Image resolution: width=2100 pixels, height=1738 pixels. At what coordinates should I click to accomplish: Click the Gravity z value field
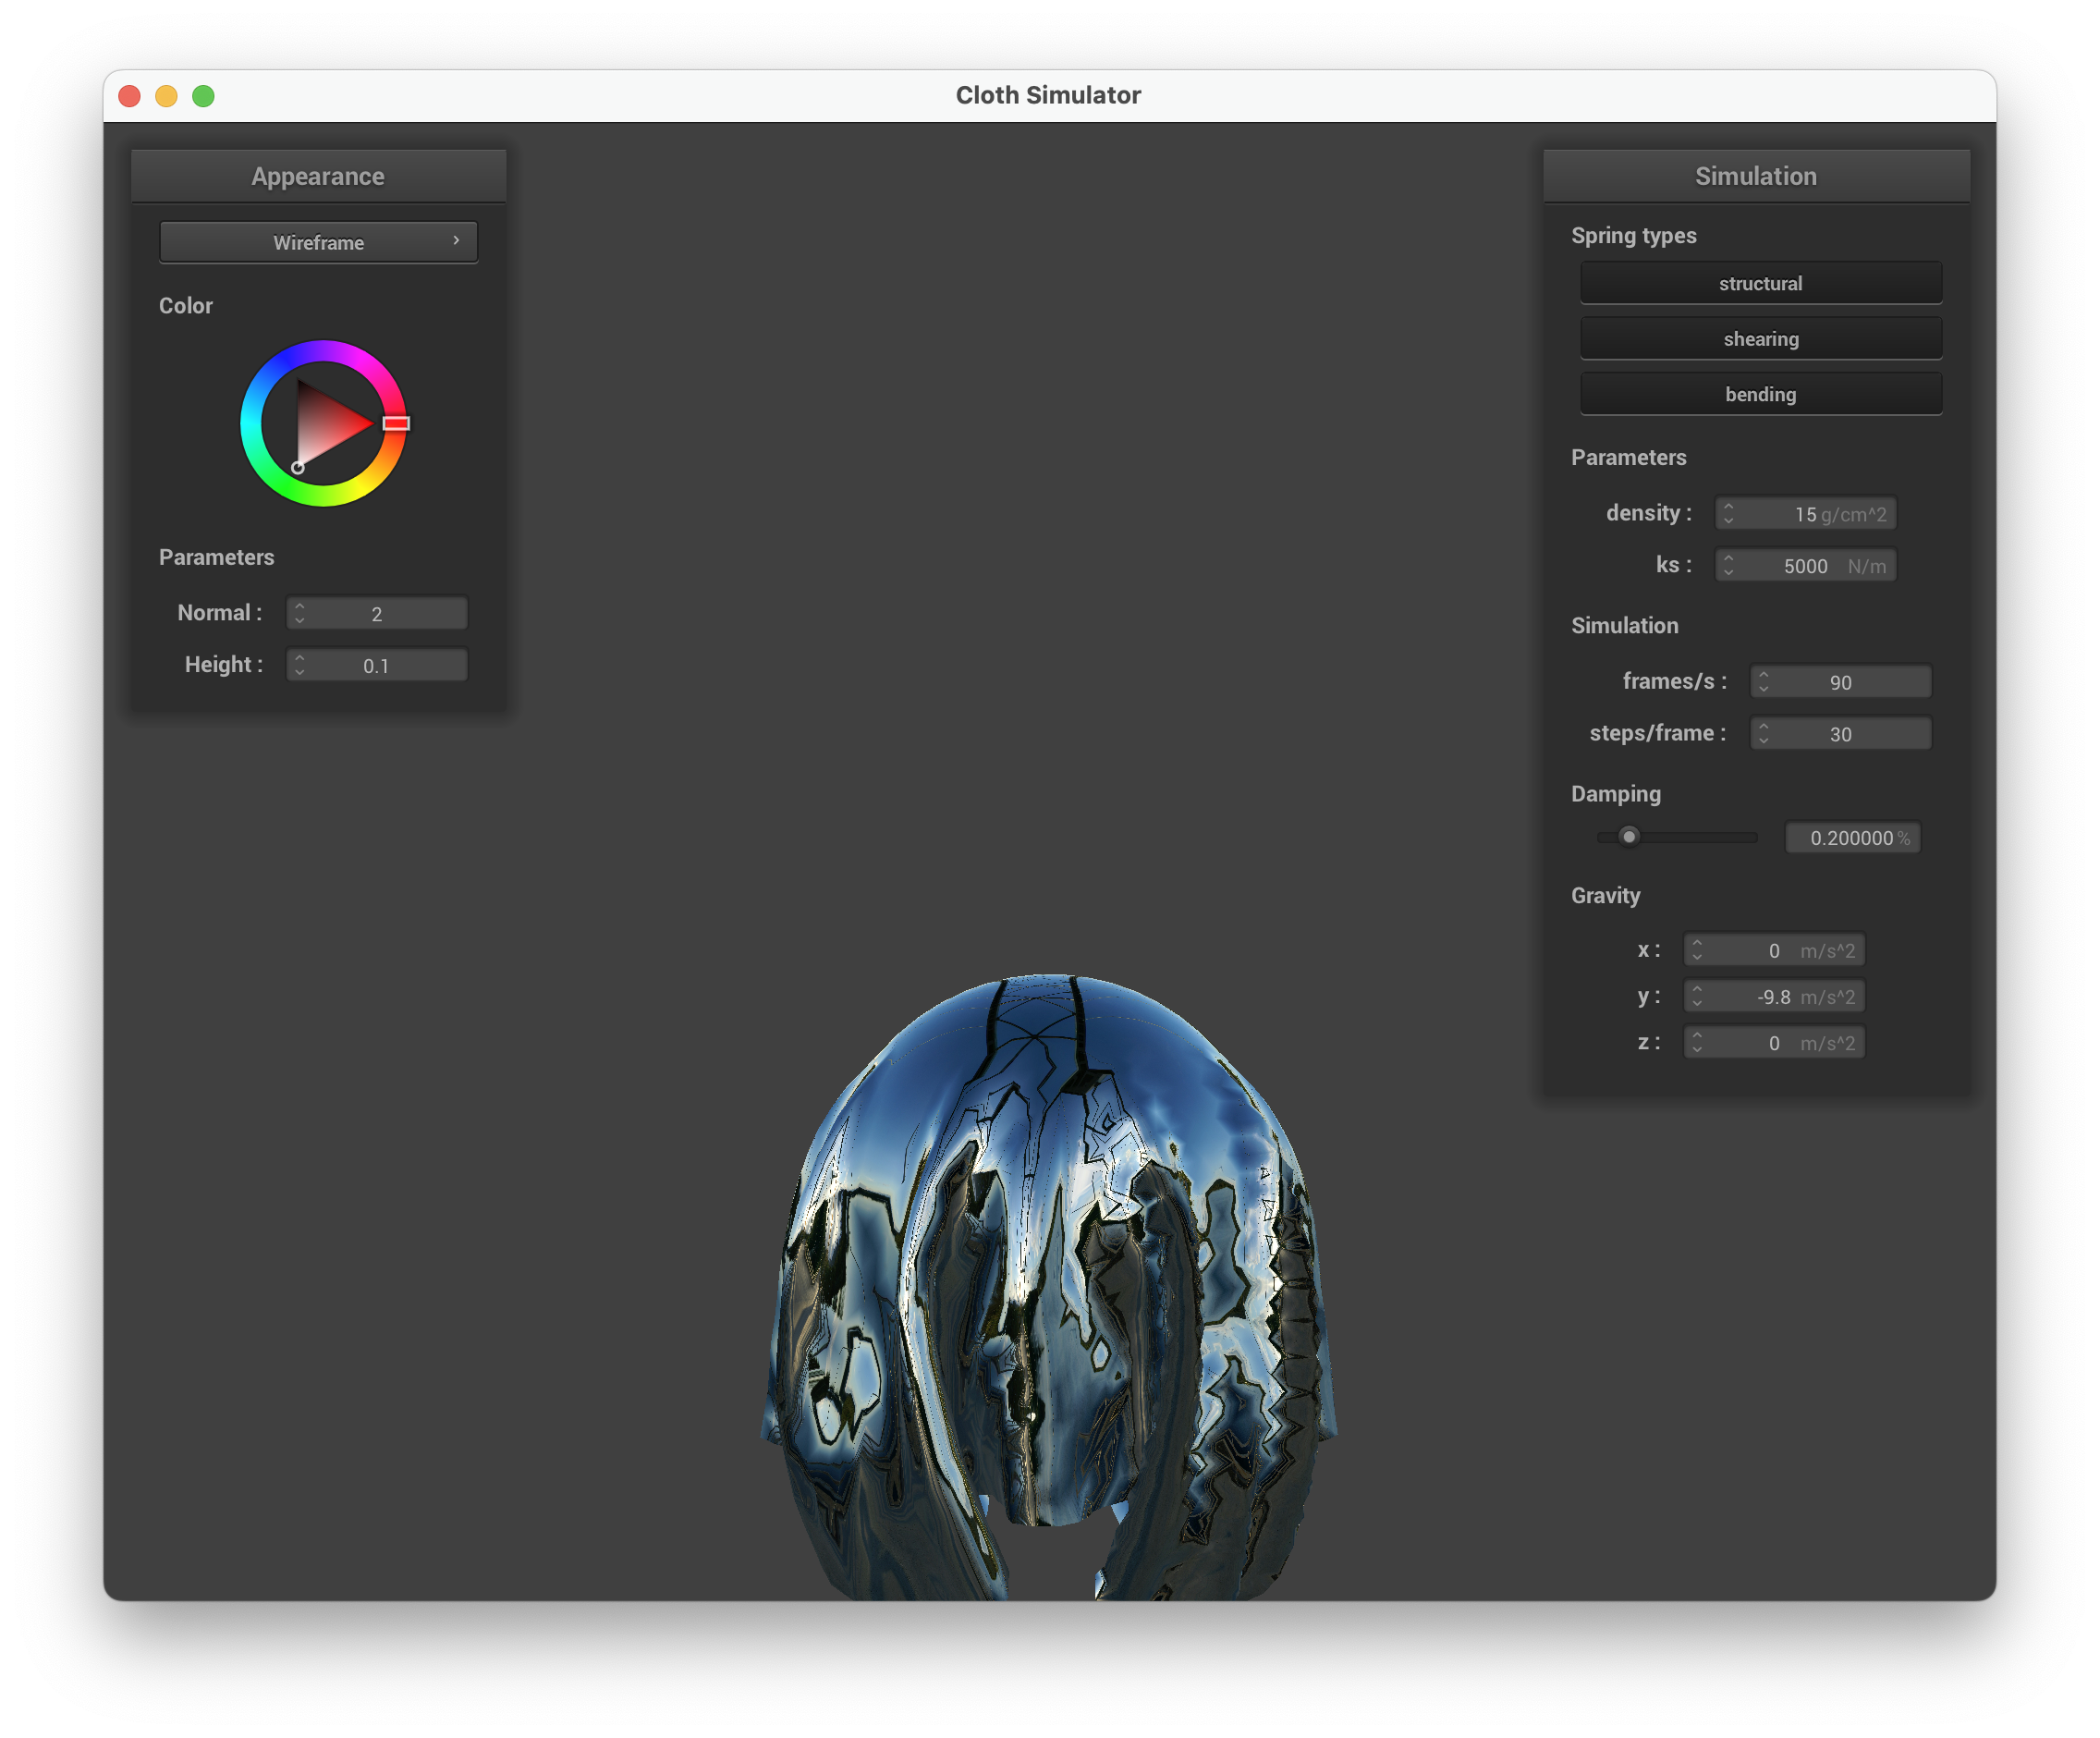[x=1773, y=1042]
